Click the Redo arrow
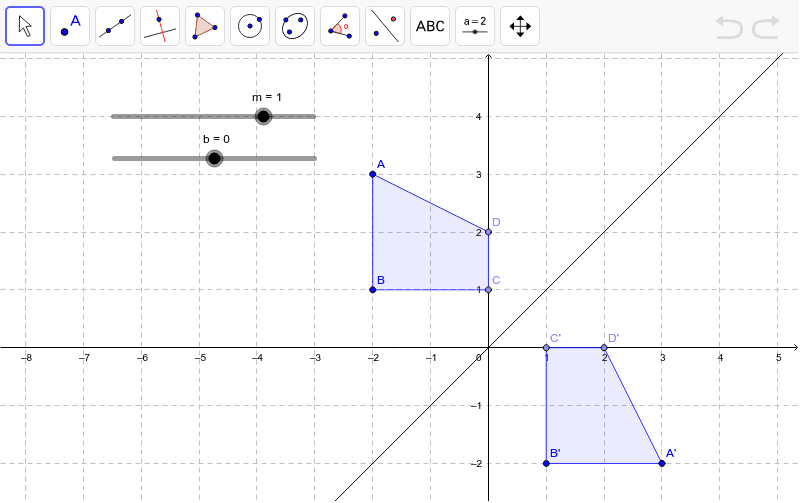The height and width of the screenshot is (503, 800). pos(766,27)
